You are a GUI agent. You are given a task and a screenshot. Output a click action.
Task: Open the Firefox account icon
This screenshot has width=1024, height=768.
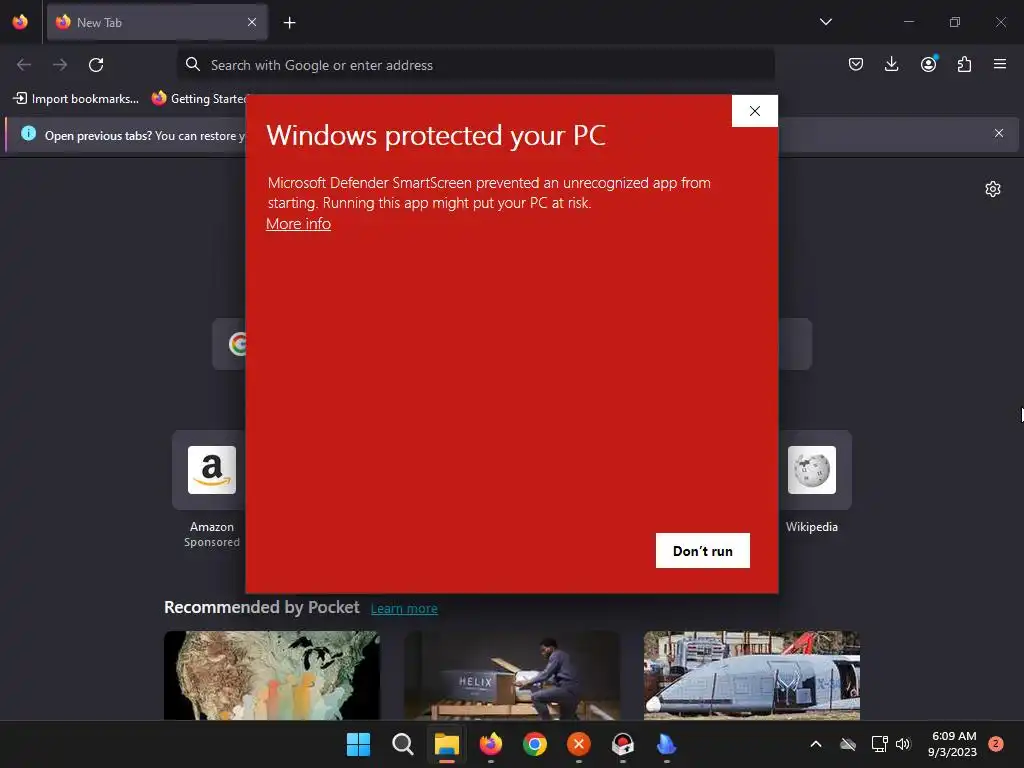click(928, 64)
